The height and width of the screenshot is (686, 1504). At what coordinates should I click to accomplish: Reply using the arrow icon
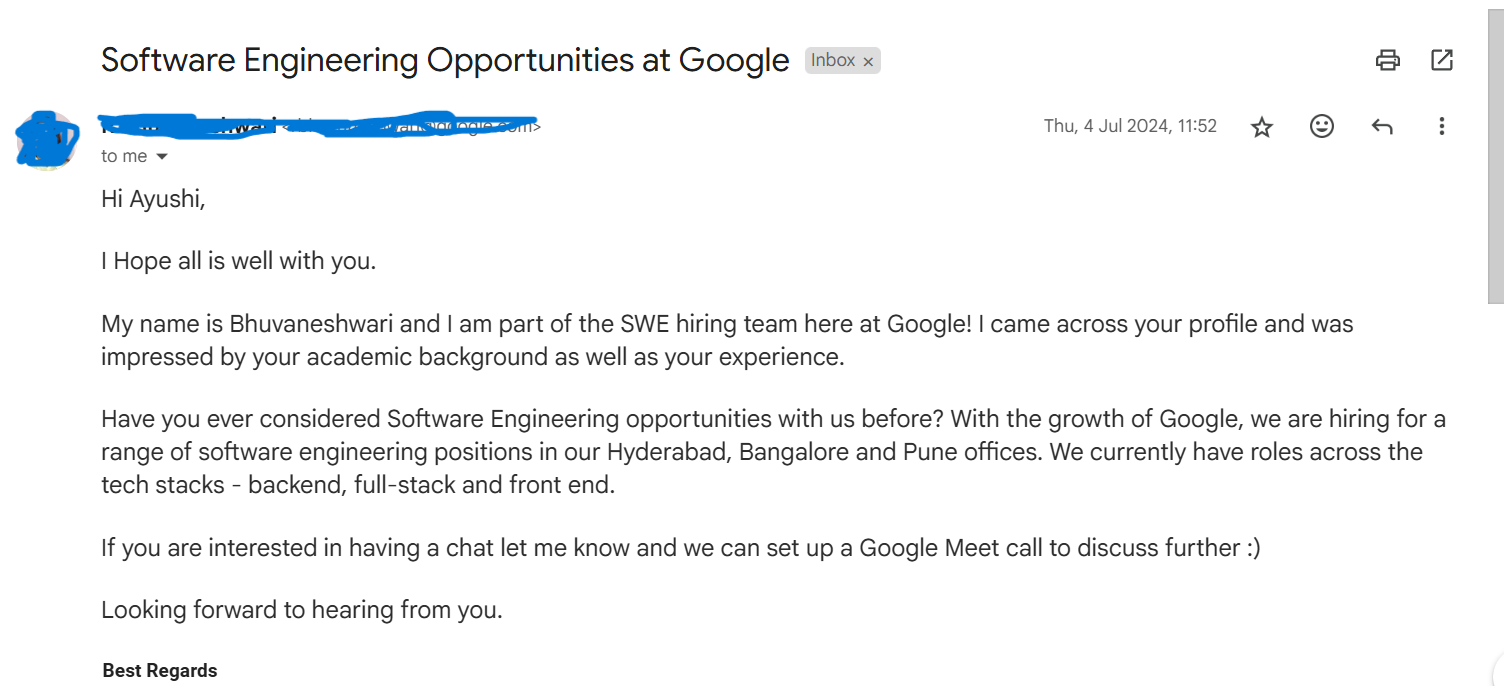[1382, 126]
